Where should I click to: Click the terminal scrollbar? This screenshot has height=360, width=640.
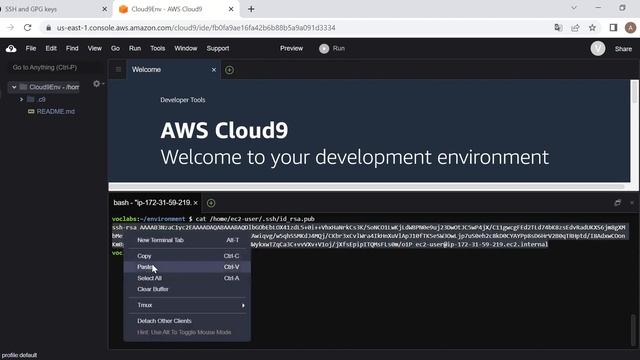point(633,330)
